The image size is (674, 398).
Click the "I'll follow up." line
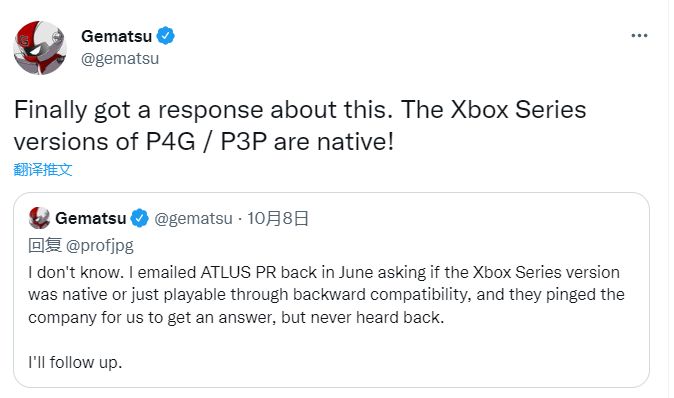[75, 362]
